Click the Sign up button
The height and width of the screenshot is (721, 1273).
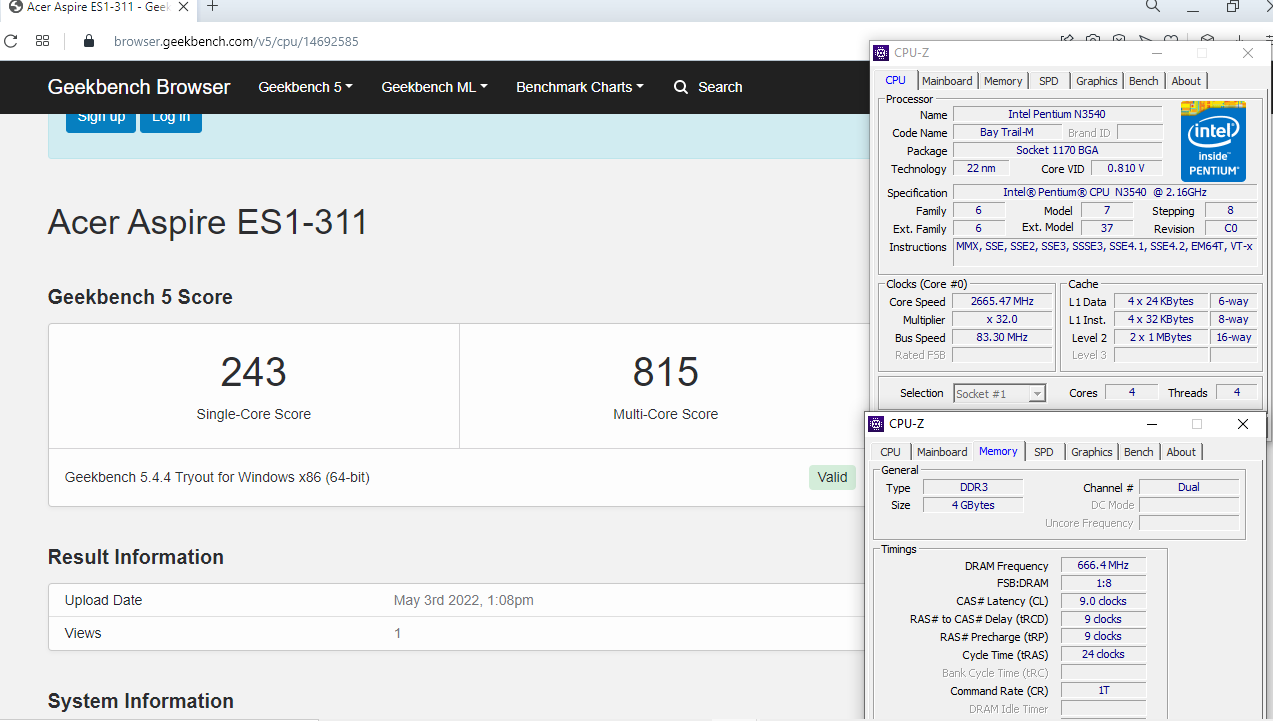[x=101, y=118]
